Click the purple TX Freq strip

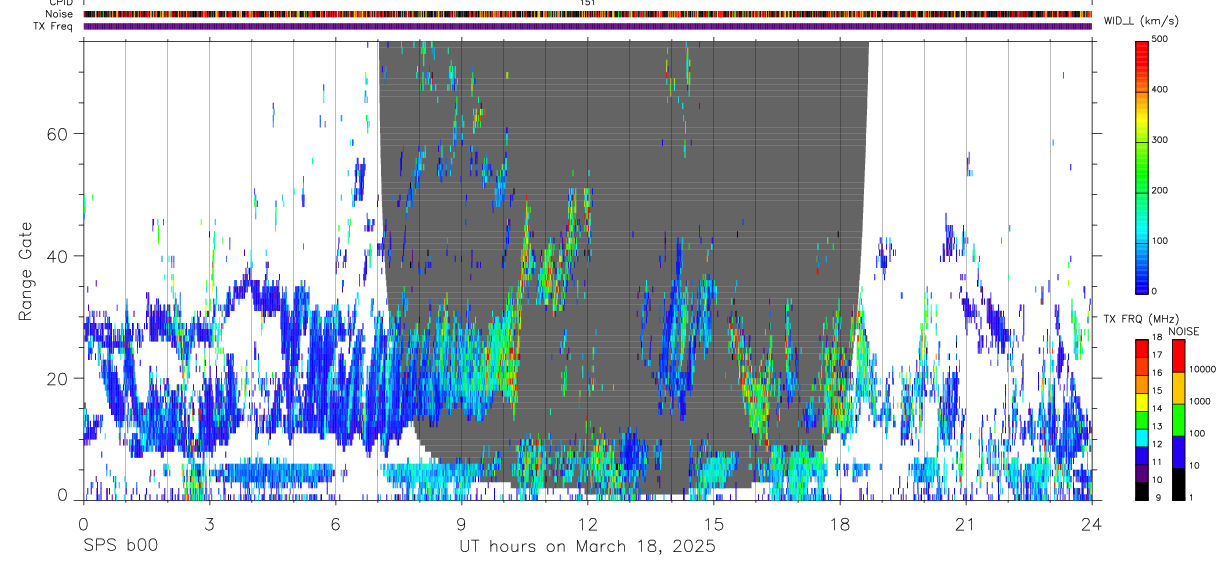tap(588, 26)
